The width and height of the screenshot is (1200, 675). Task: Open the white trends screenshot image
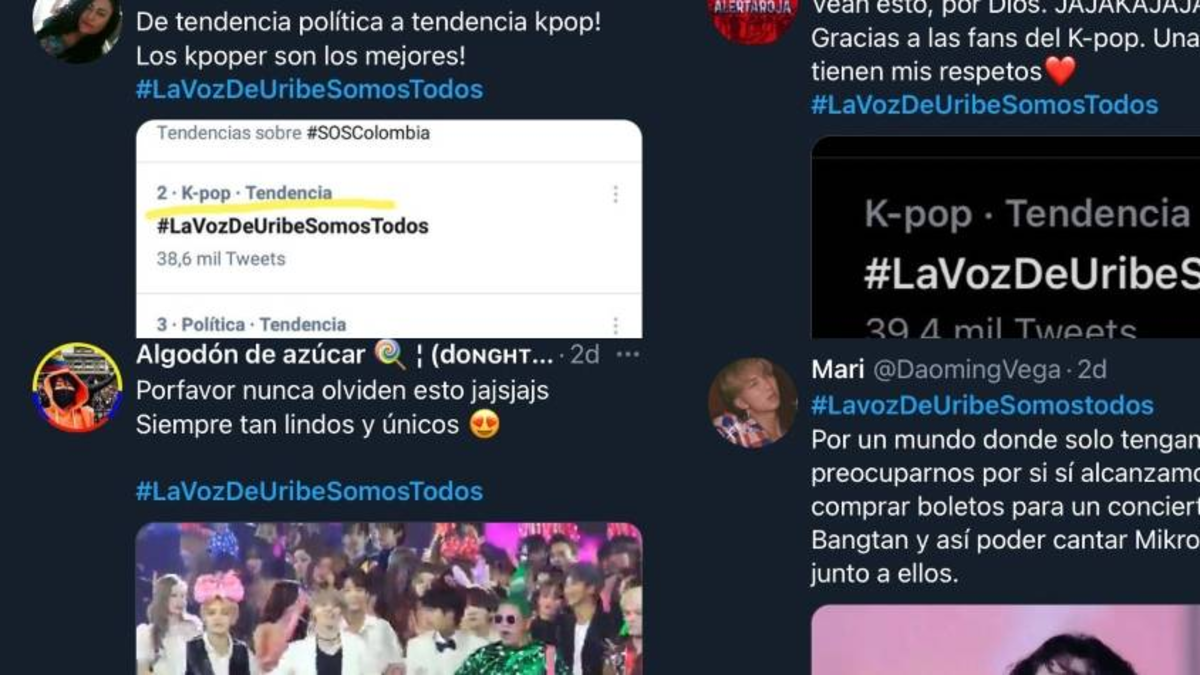pos(389,229)
